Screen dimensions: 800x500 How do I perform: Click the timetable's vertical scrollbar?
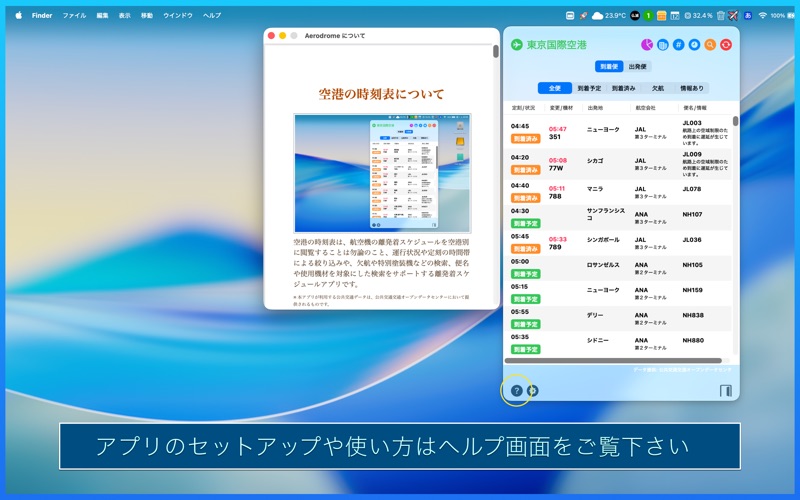[735, 121]
